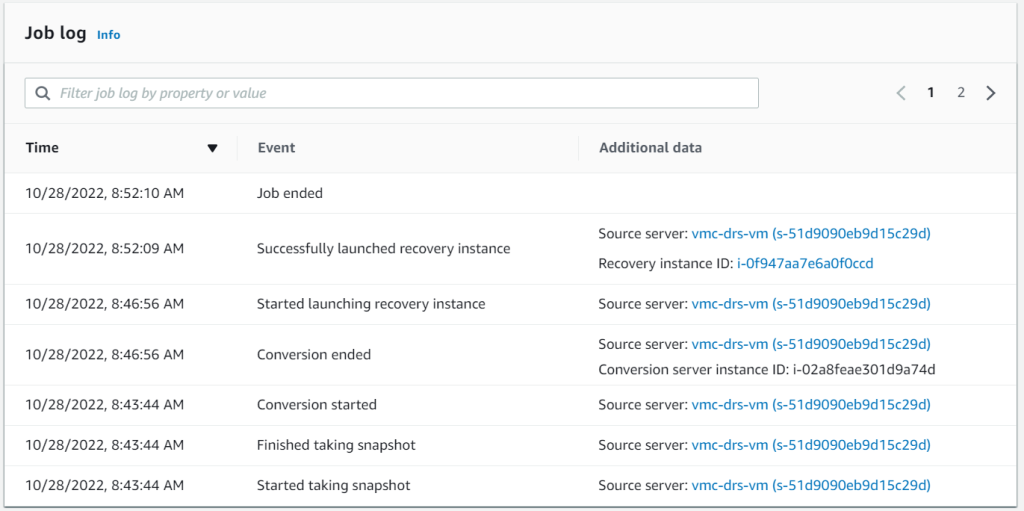Open source server link in Started launching row
1024x511 pixels.
tap(811, 304)
